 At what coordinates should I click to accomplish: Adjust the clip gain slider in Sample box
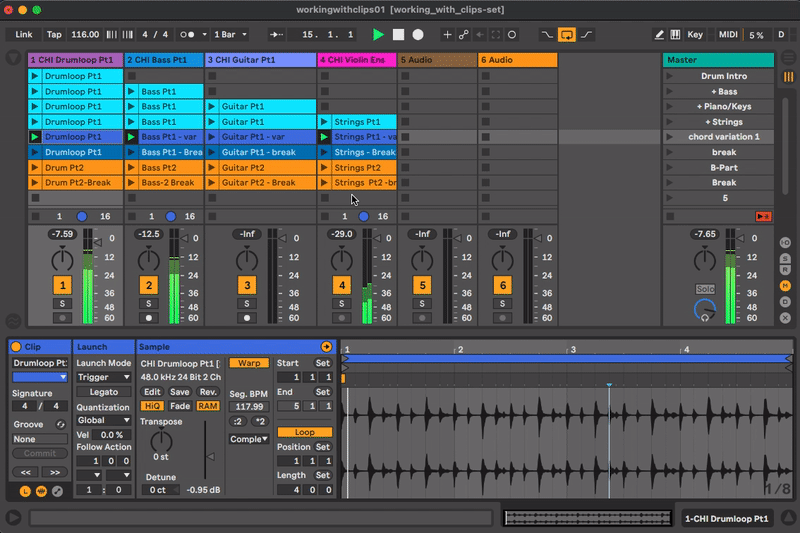click(208, 455)
